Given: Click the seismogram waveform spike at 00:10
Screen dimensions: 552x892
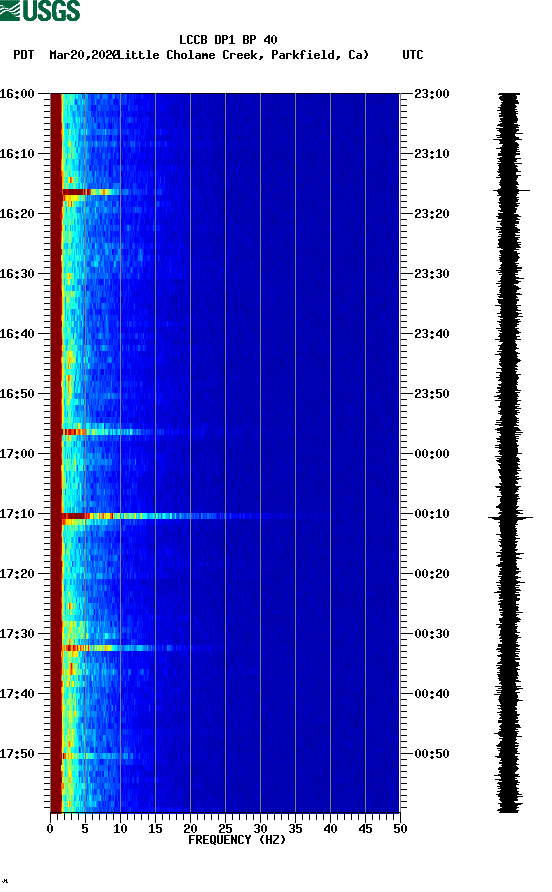Looking at the screenshot, I should coord(510,518).
